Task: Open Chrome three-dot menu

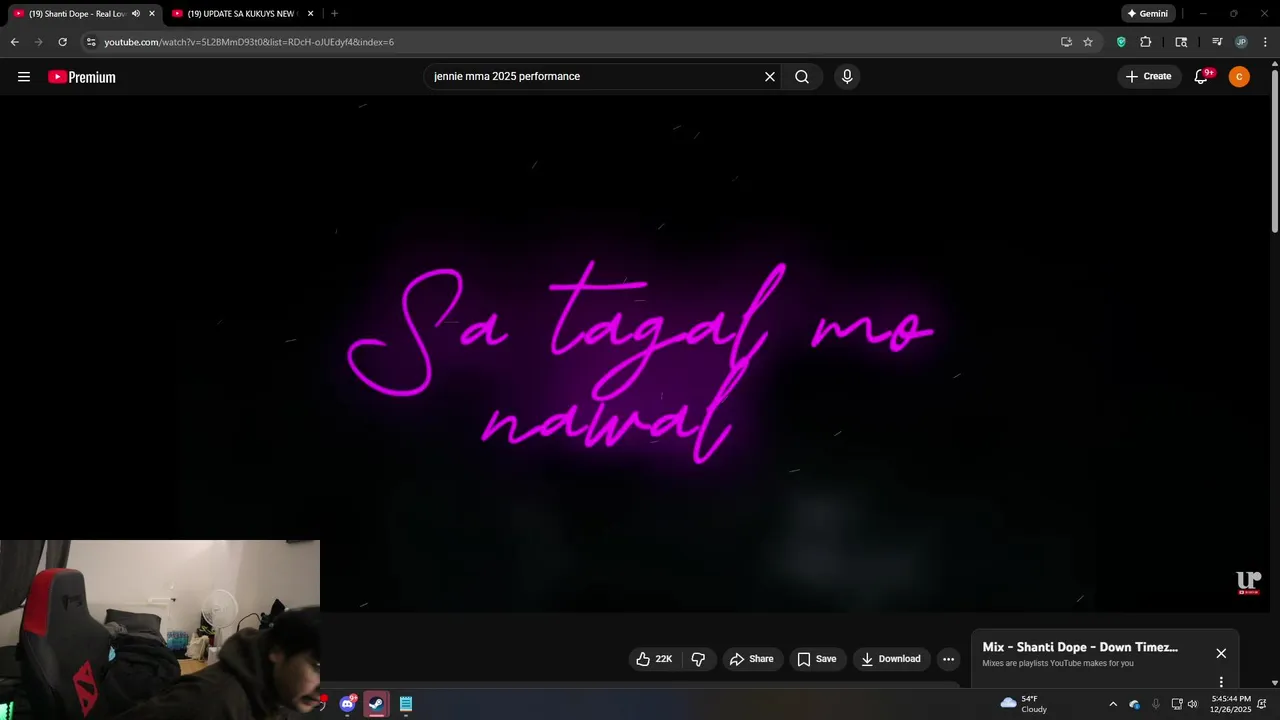Action: tap(1266, 42)
